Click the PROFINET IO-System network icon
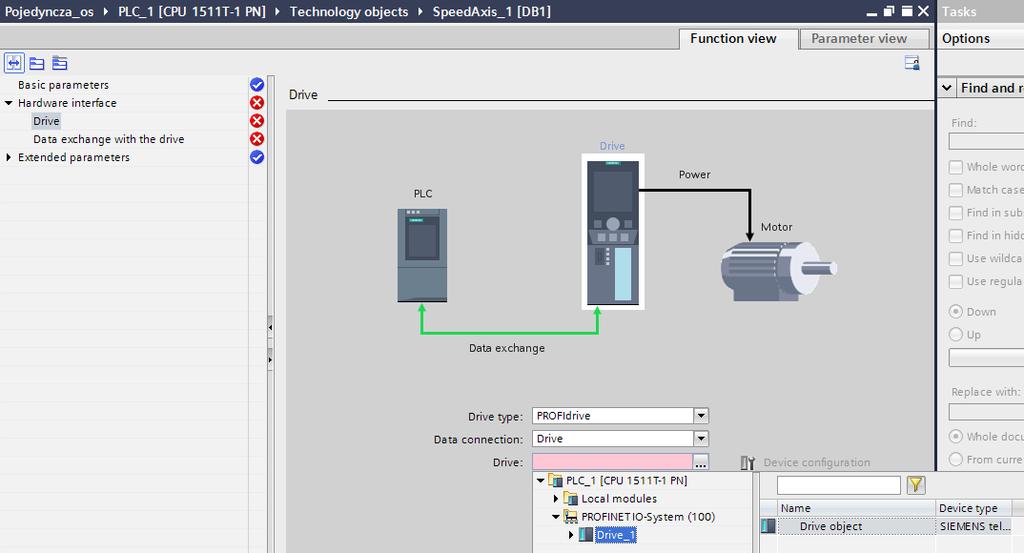Image resolution: width=1024 pixels, height=553 pixels. pos(571,517)
